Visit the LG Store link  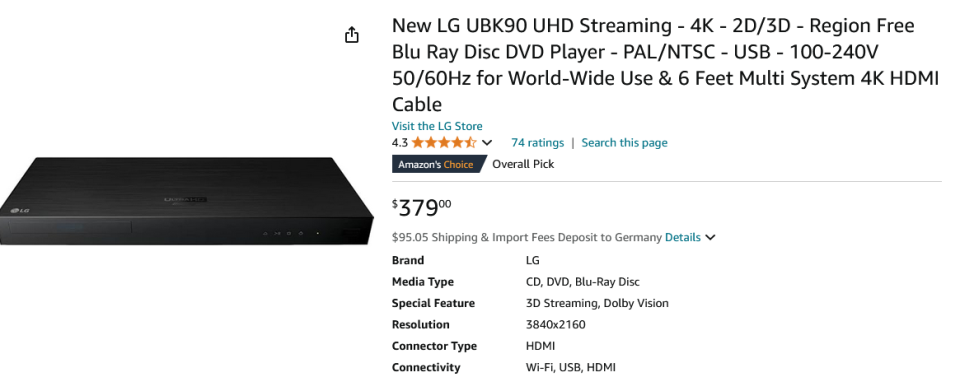(437, 126)
